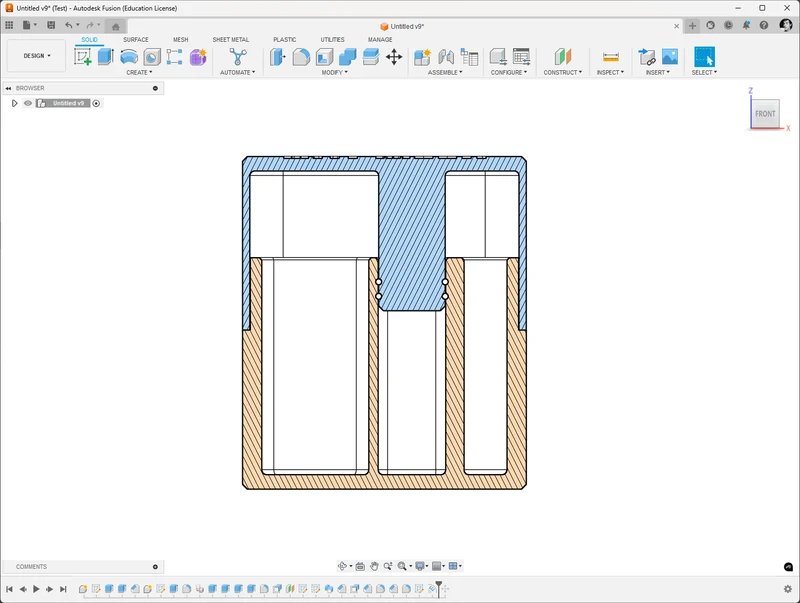Activate the Untitled v9 component radio button
The height and width of the screenshot is (603, 800).
[96, 103]
